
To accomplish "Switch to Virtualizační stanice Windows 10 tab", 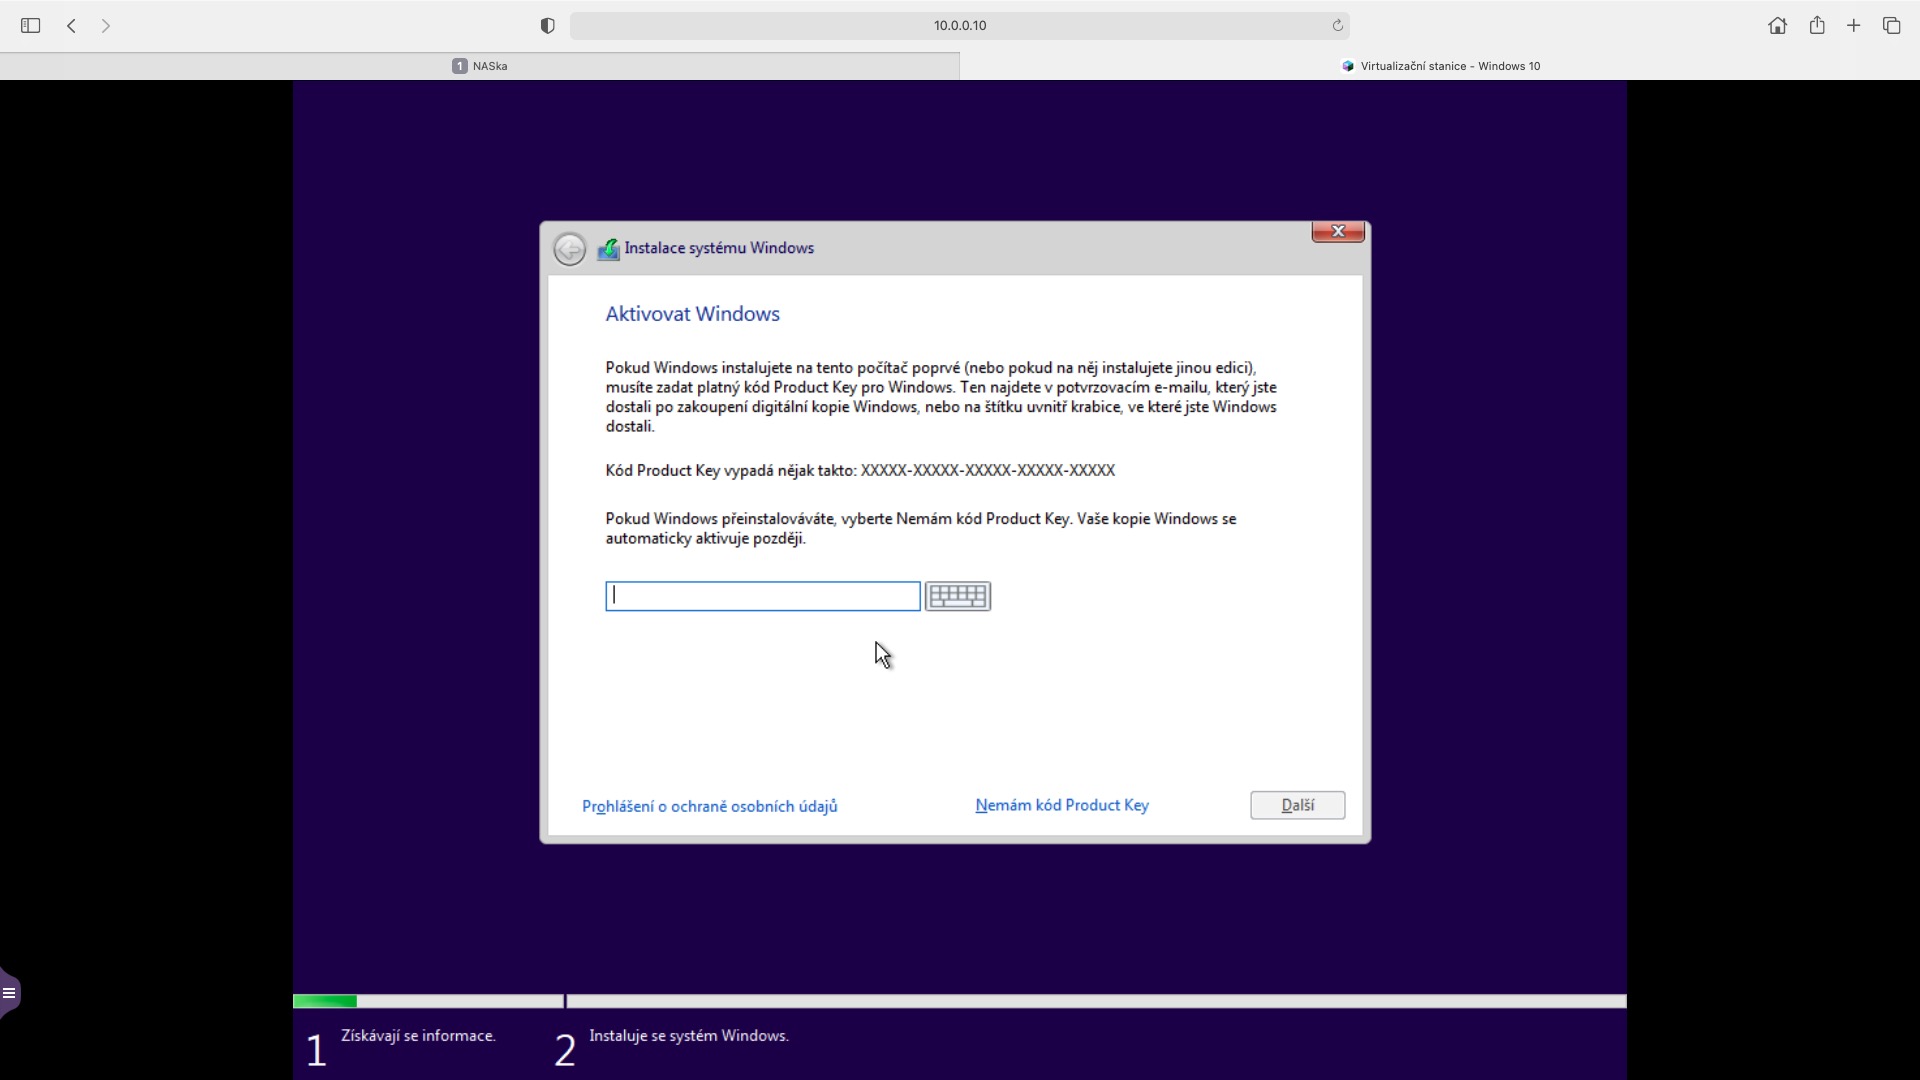I will coord(1440,66).
